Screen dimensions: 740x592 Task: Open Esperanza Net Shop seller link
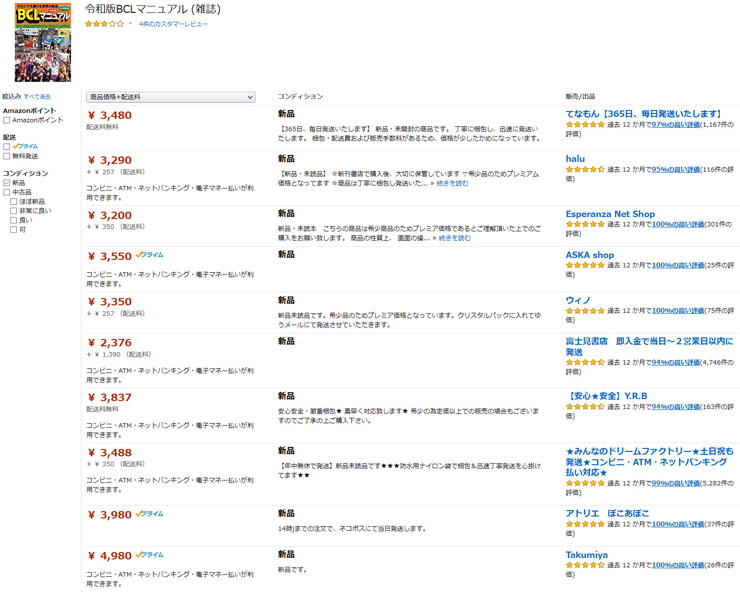tap(610, 214)
